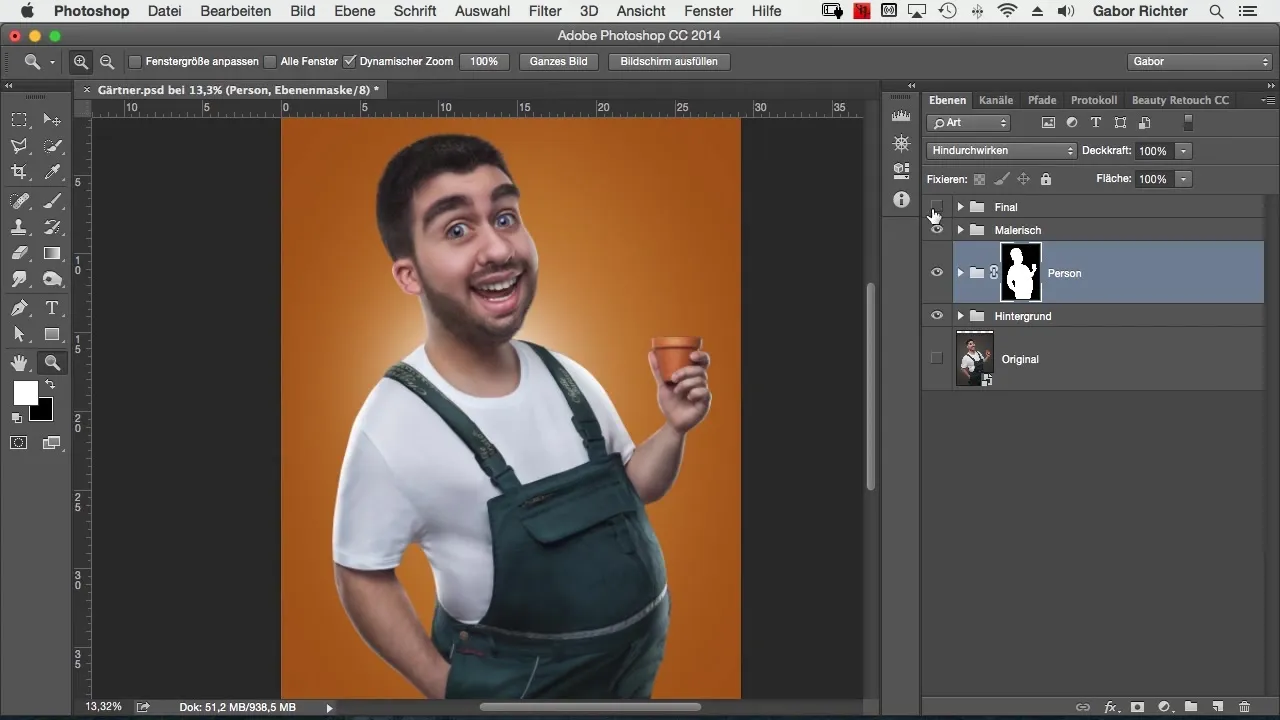
Task: Select the Move tool
Action: pyautogui.click(x=52, y=119)
